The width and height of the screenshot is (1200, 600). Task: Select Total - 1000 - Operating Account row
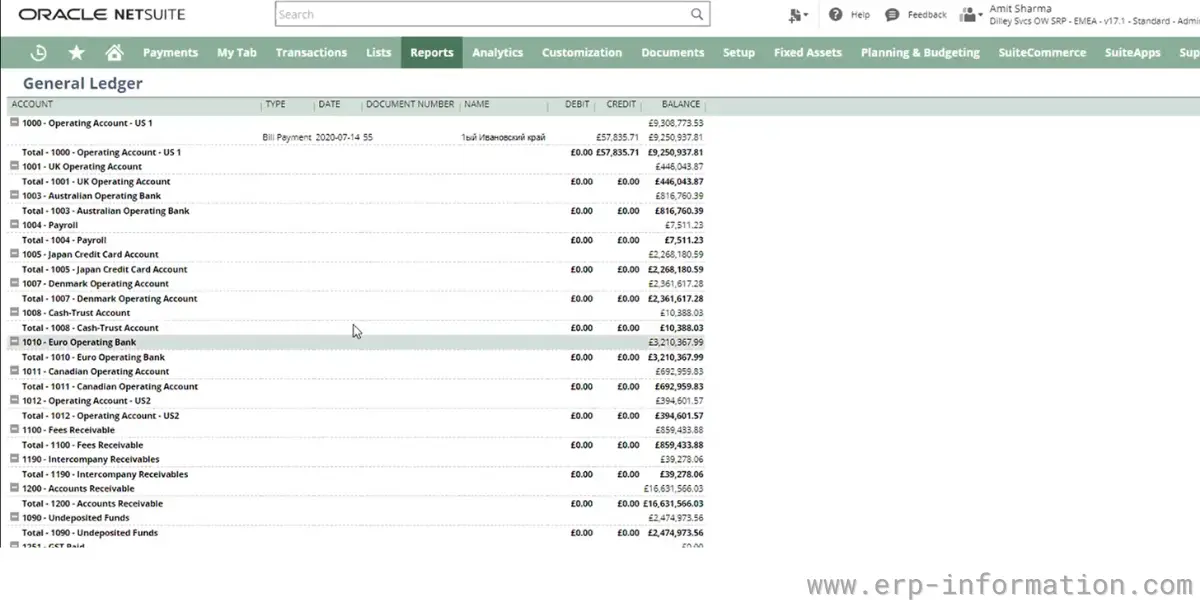click(x=356, y=152)
